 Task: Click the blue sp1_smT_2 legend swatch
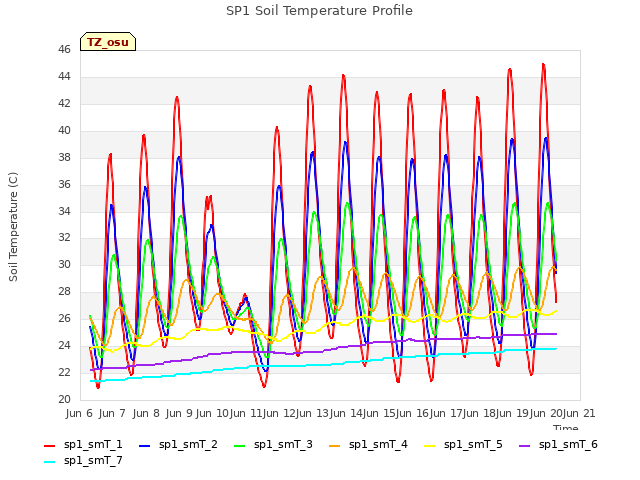point(144,446)
